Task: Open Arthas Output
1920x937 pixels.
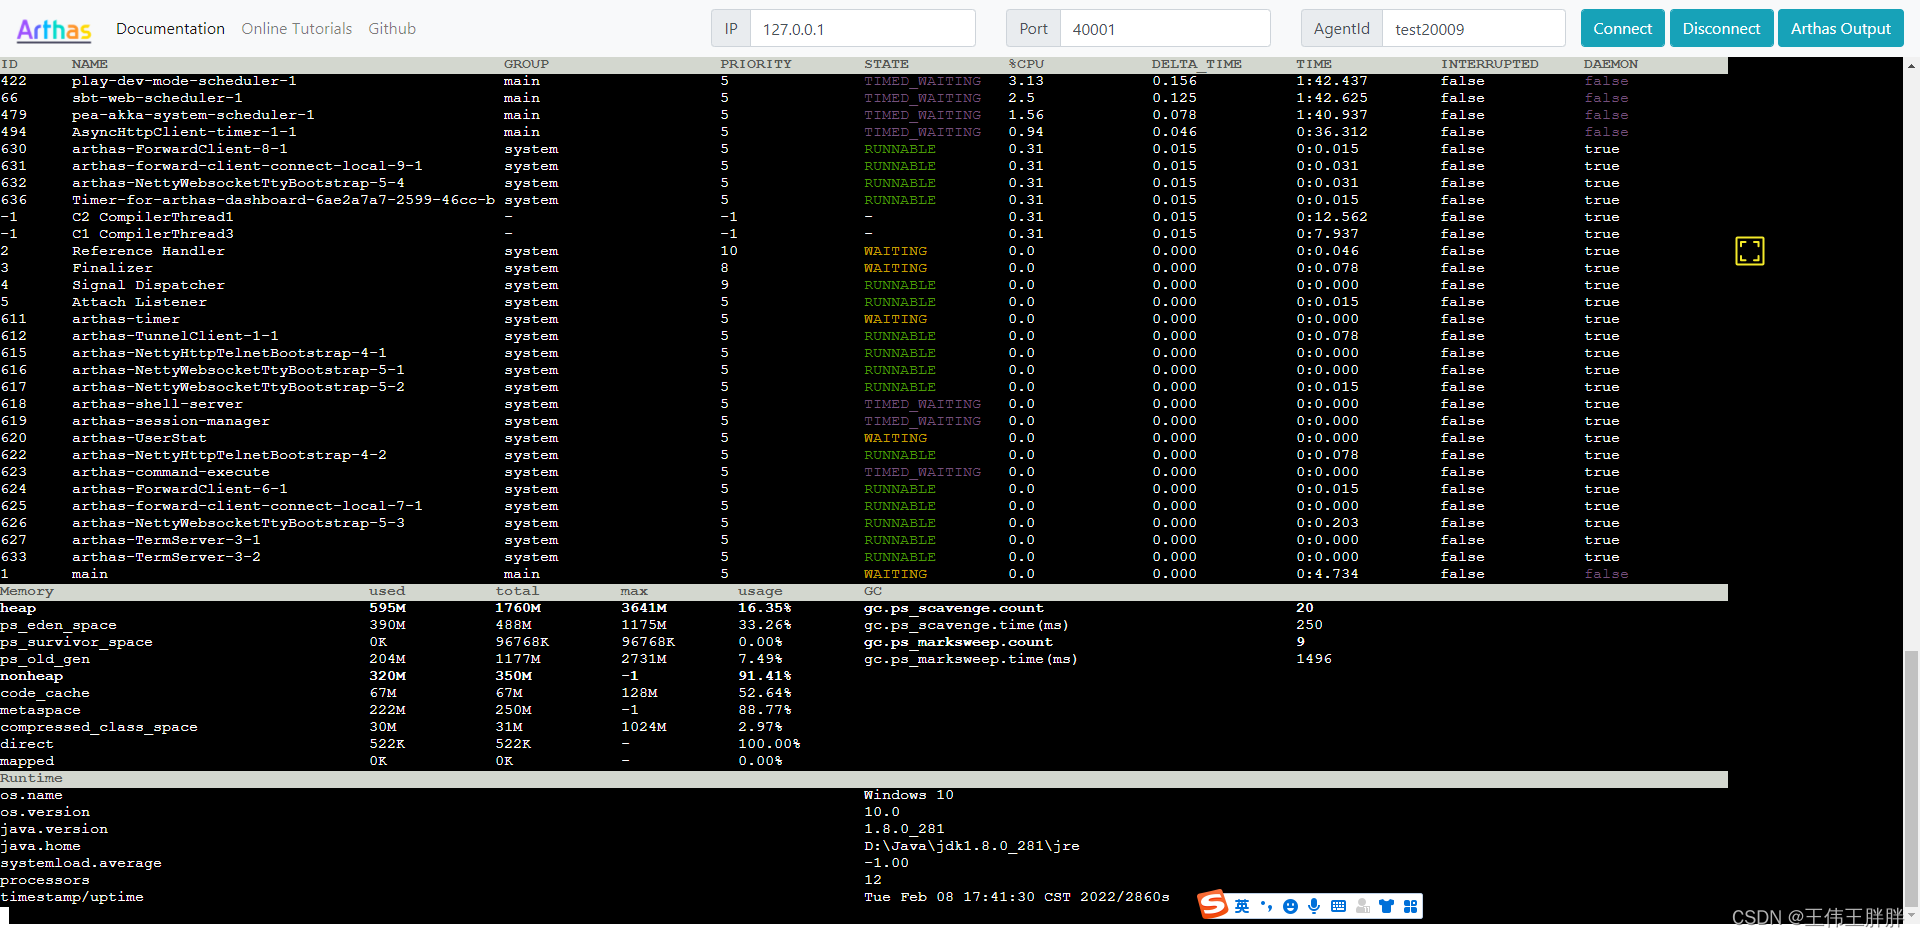Action: tap(1840, 28)
